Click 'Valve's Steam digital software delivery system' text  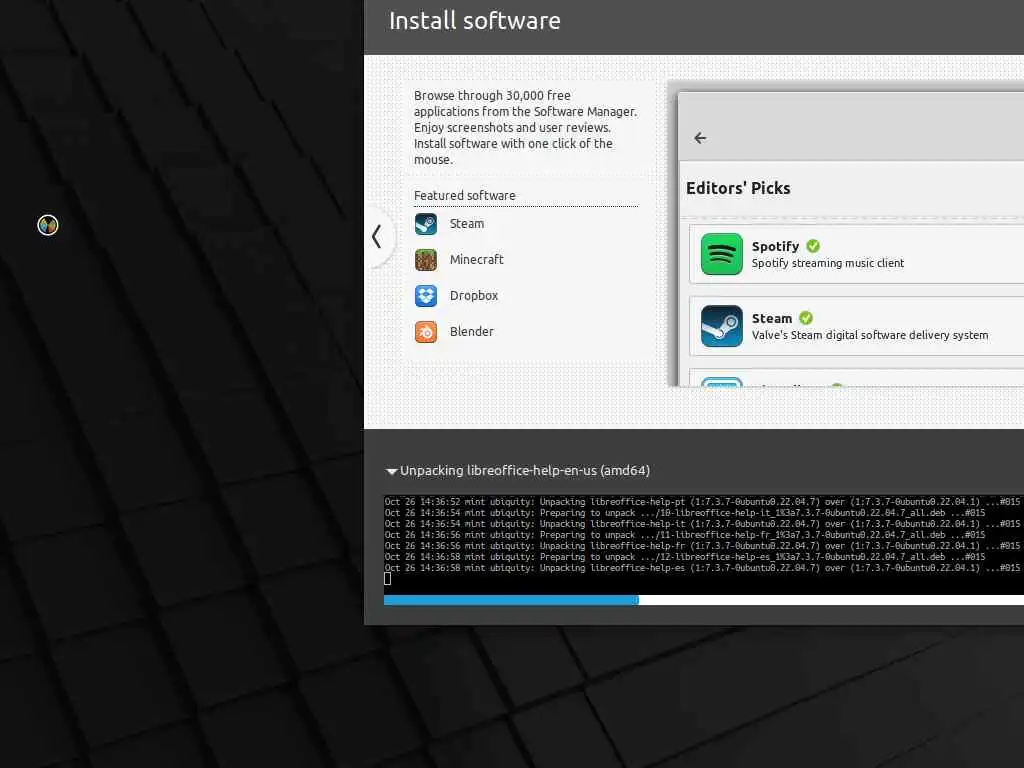(x=869, y=335)
